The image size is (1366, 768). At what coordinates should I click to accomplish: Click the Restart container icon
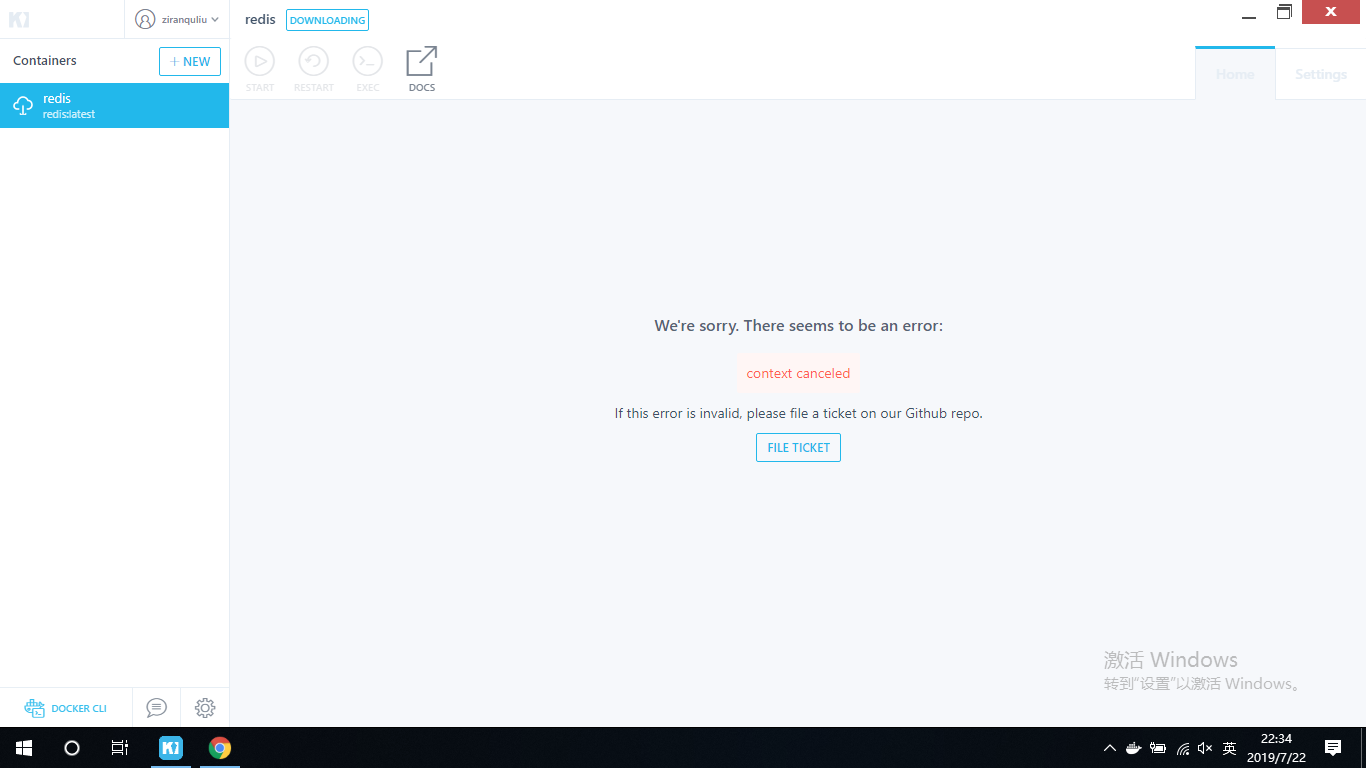pyautogui.click(x=313, y=62)
